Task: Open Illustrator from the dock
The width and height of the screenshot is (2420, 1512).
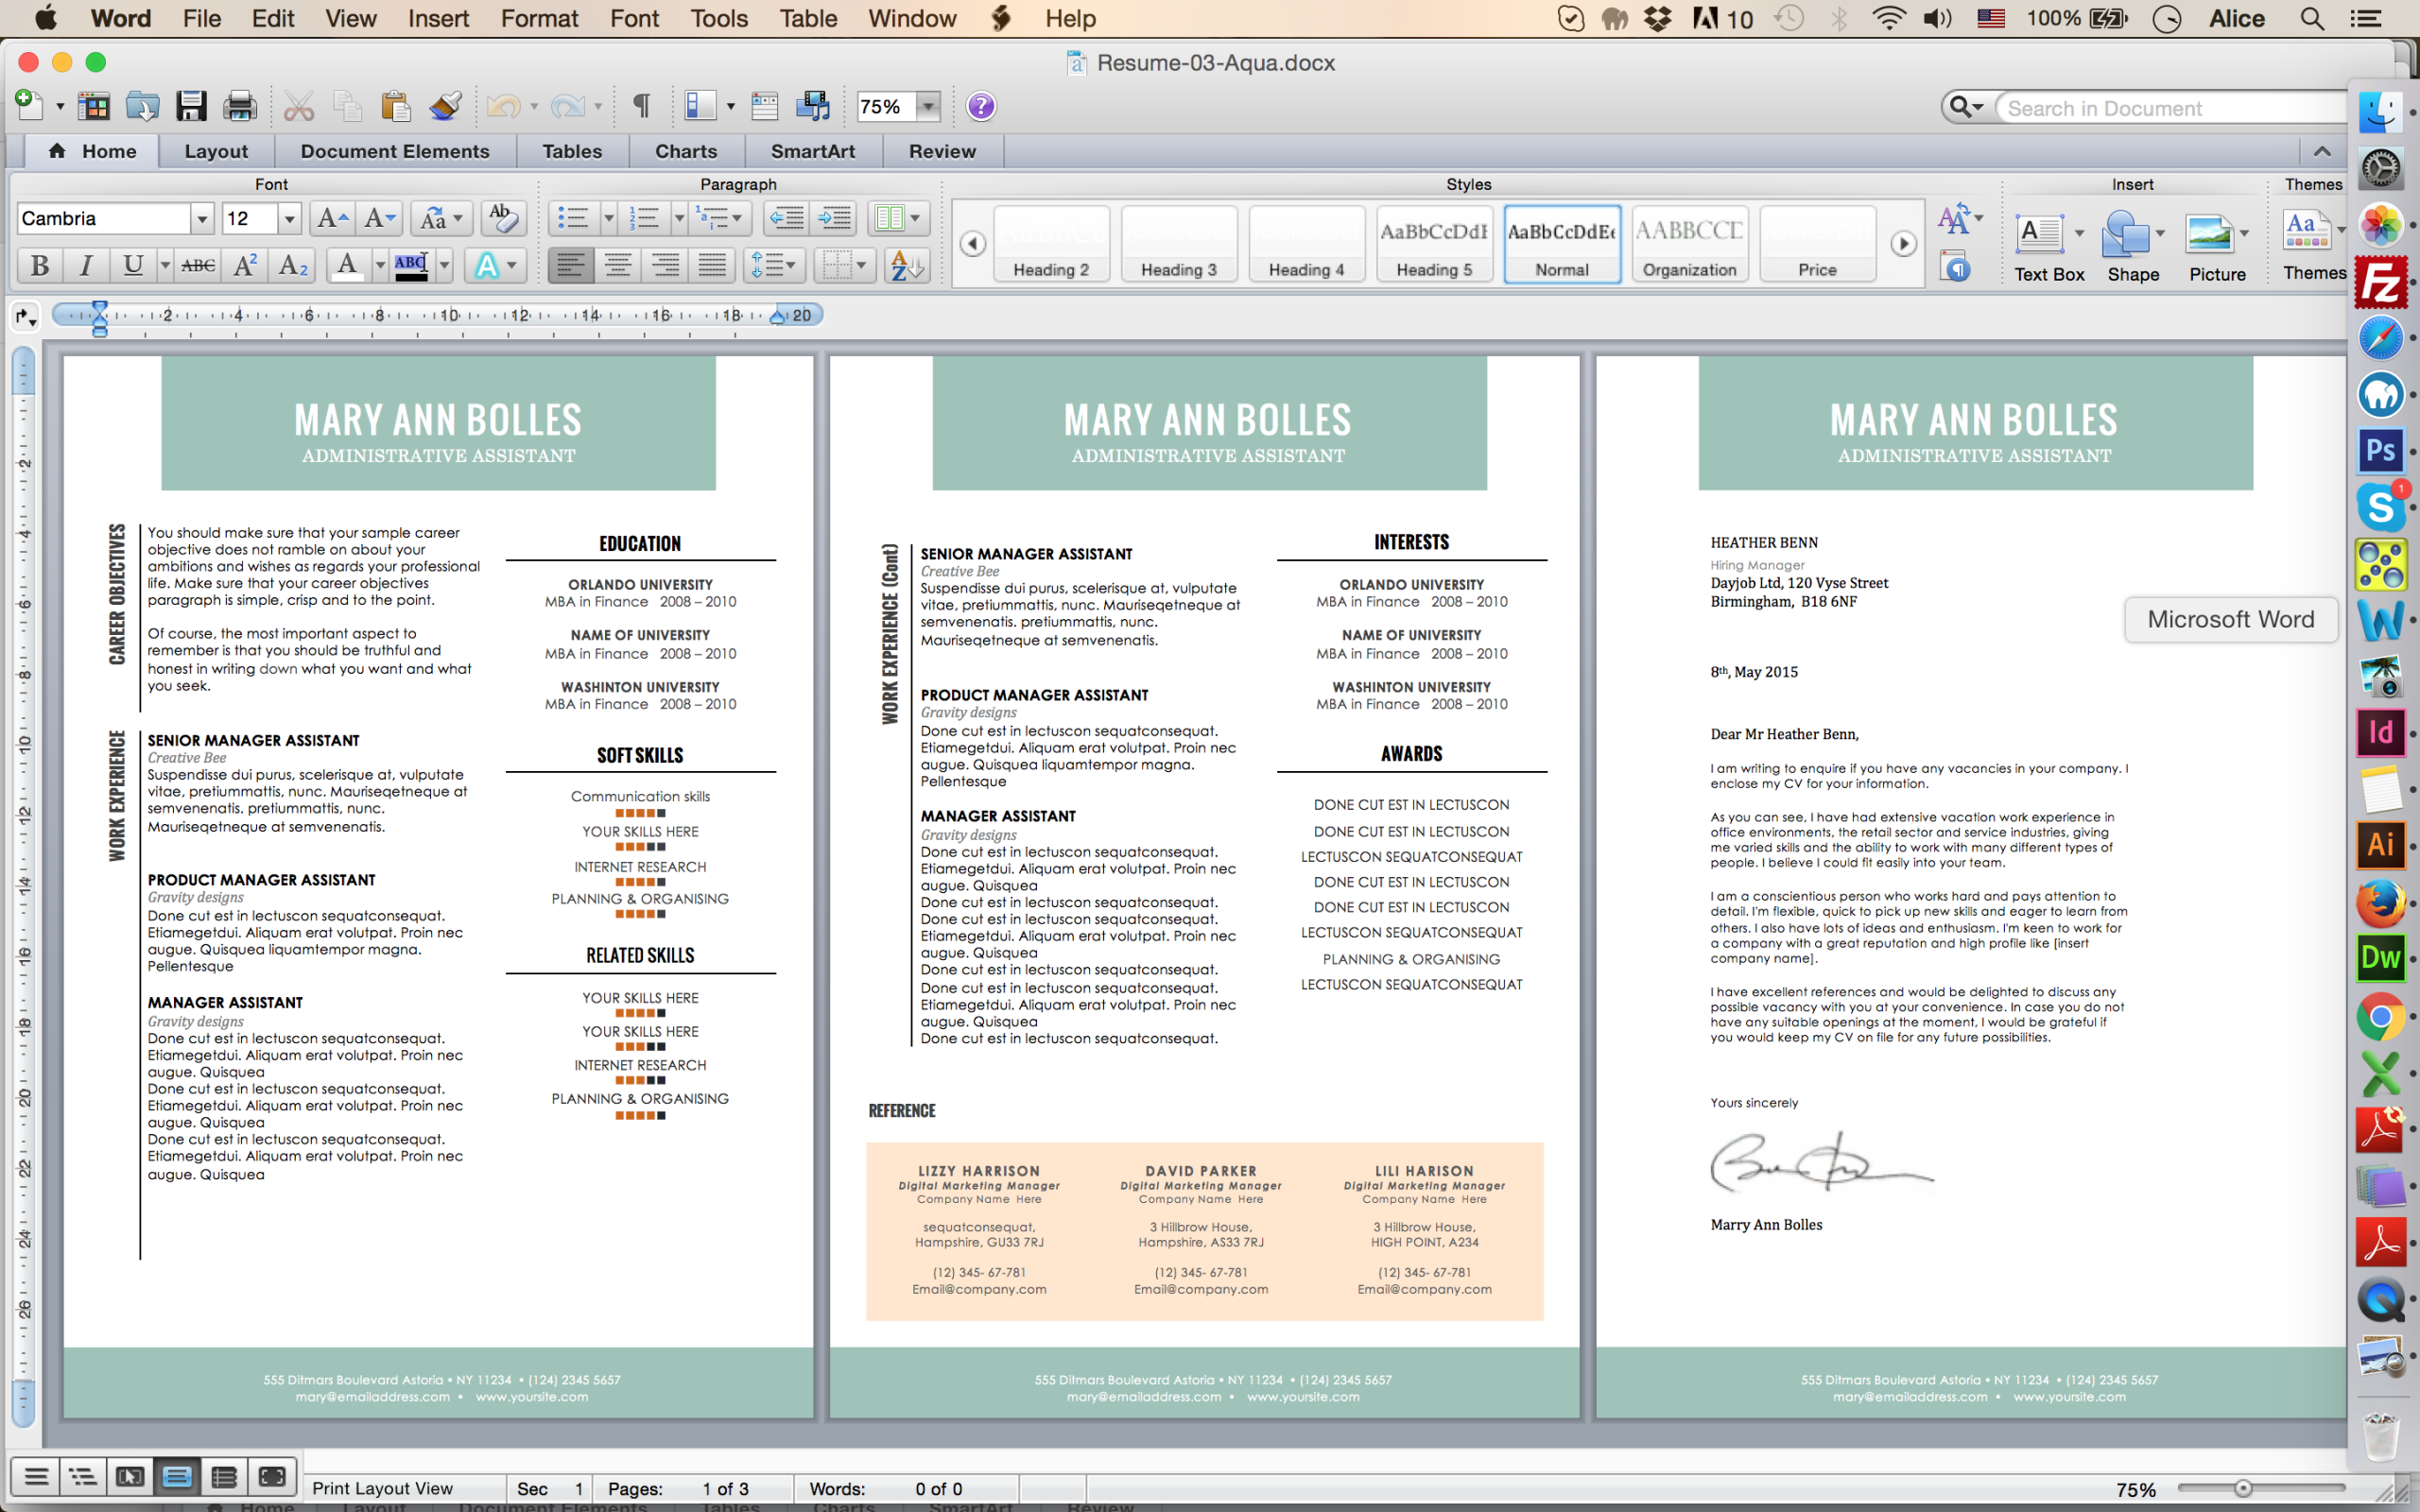Action: [x=2381, y=845]
